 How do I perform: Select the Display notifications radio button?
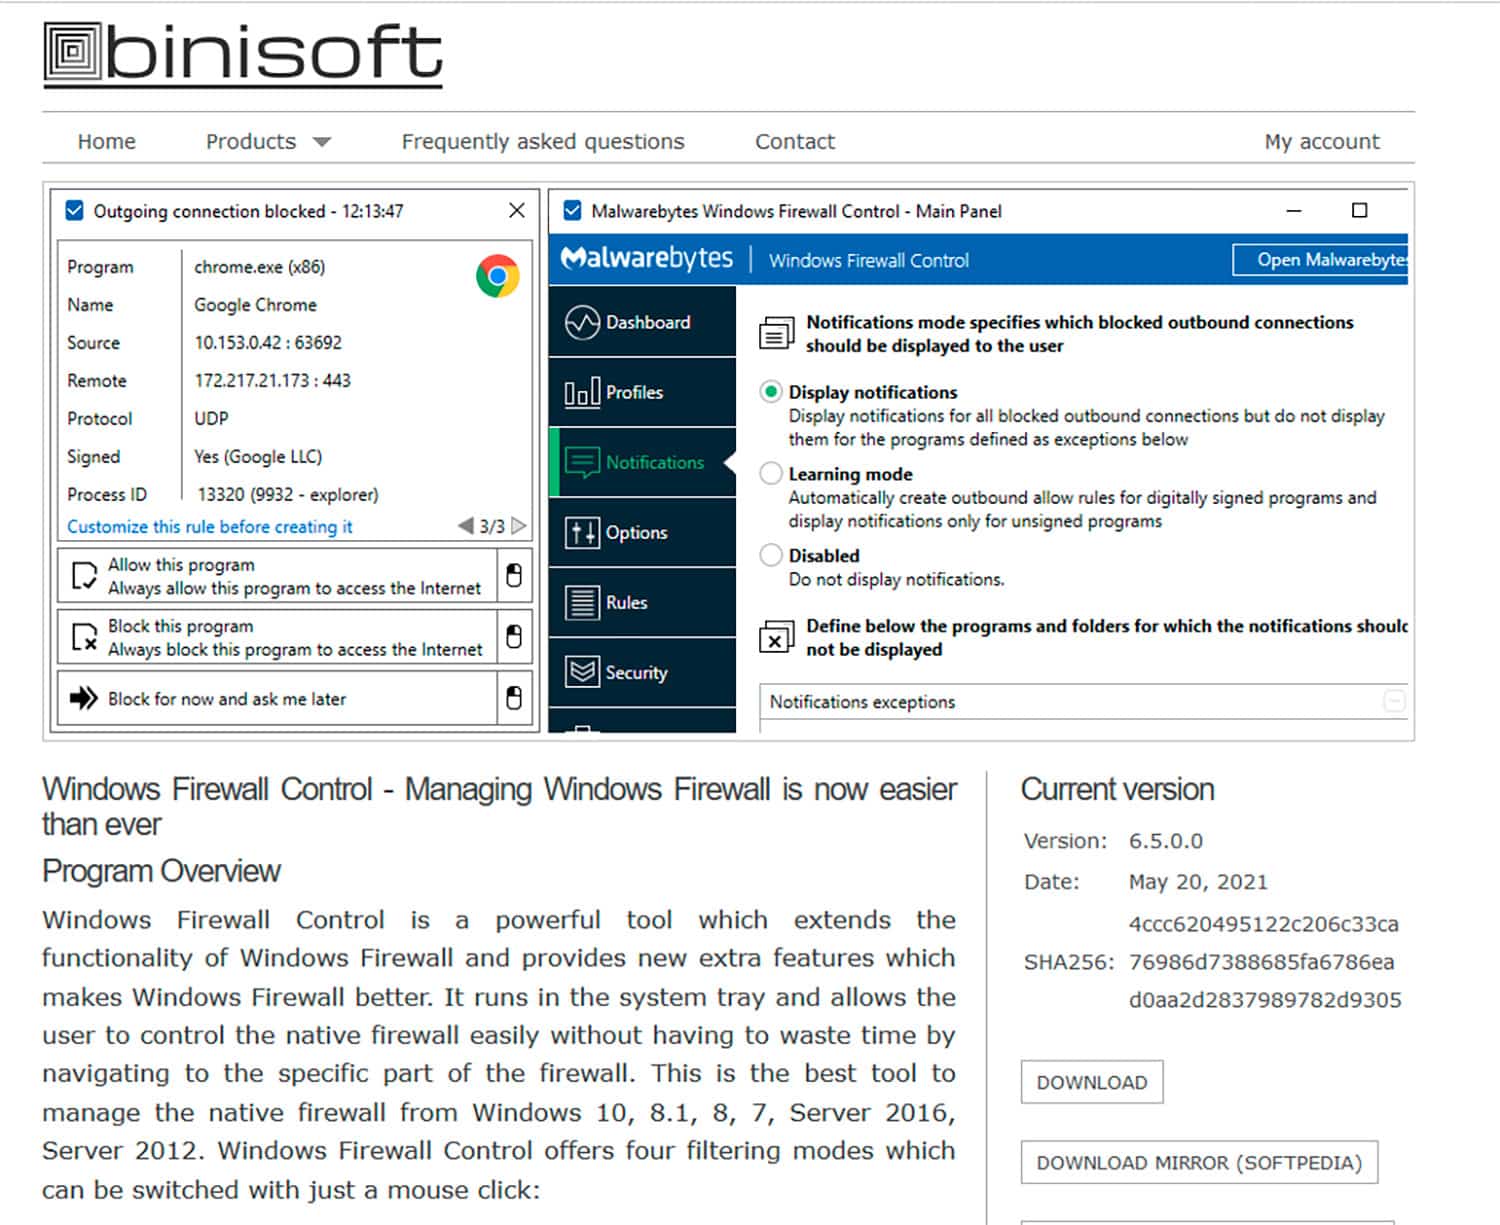(x=770, y=392)
